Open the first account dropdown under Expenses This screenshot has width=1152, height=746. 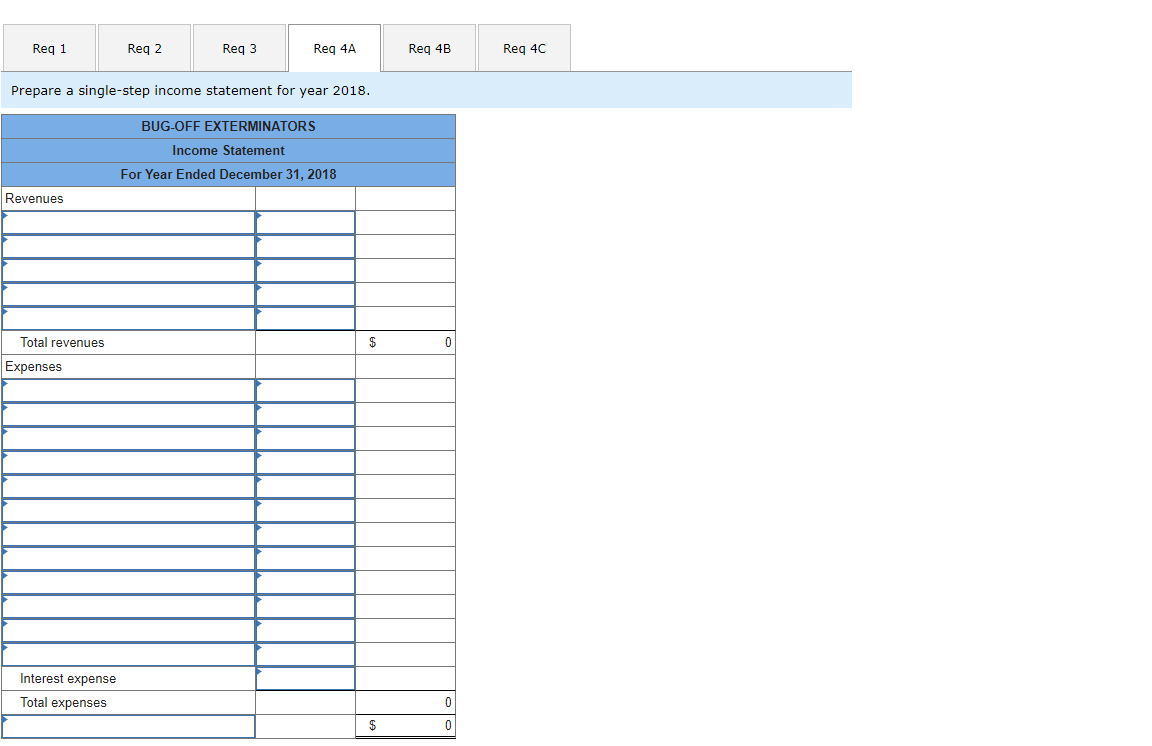tap(128, 390)
